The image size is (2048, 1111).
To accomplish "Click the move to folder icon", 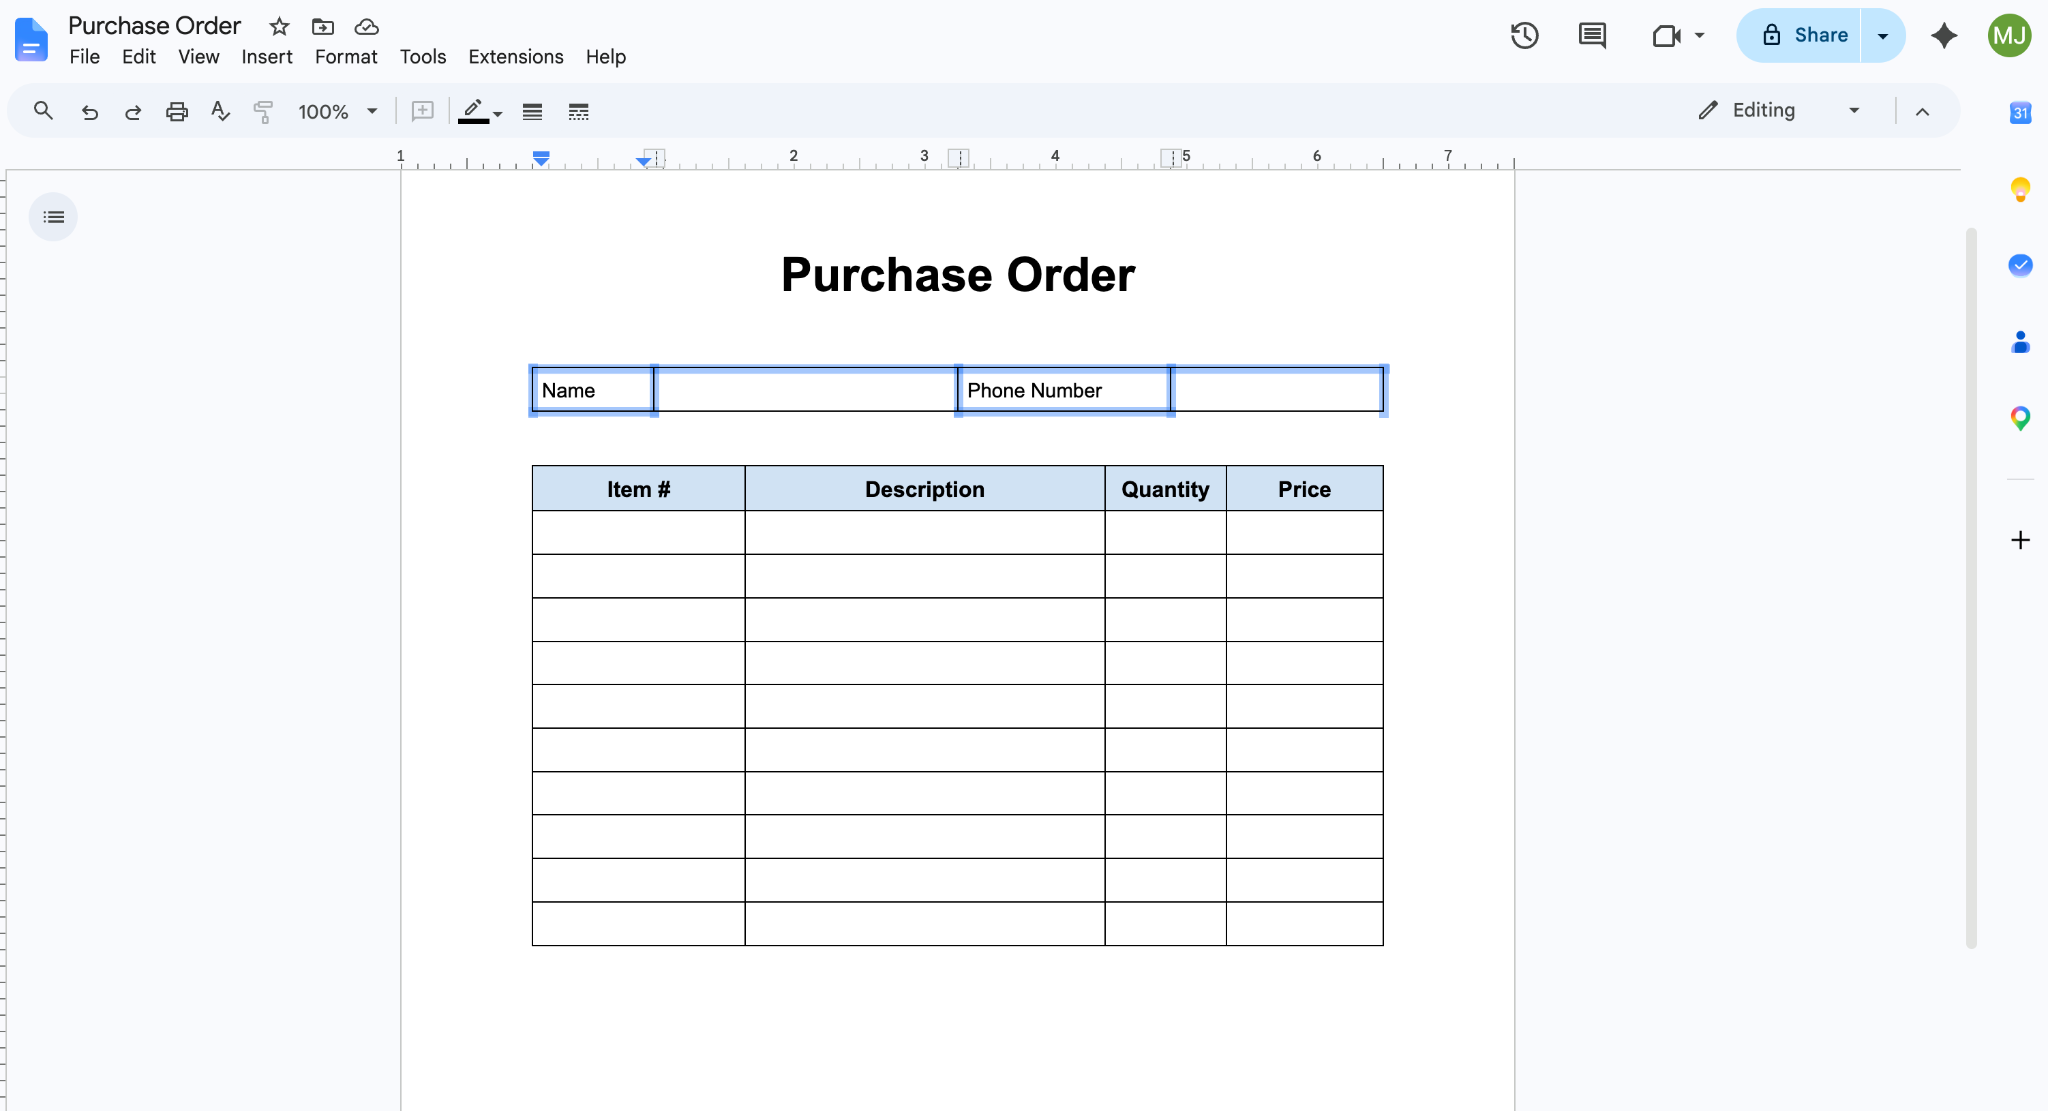I will point(322,27).
